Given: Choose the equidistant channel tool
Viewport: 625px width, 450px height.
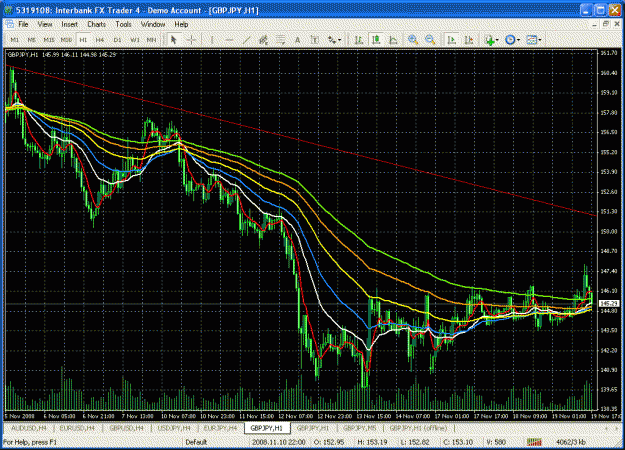Looking at the screenshot, I should coord(263,40).
